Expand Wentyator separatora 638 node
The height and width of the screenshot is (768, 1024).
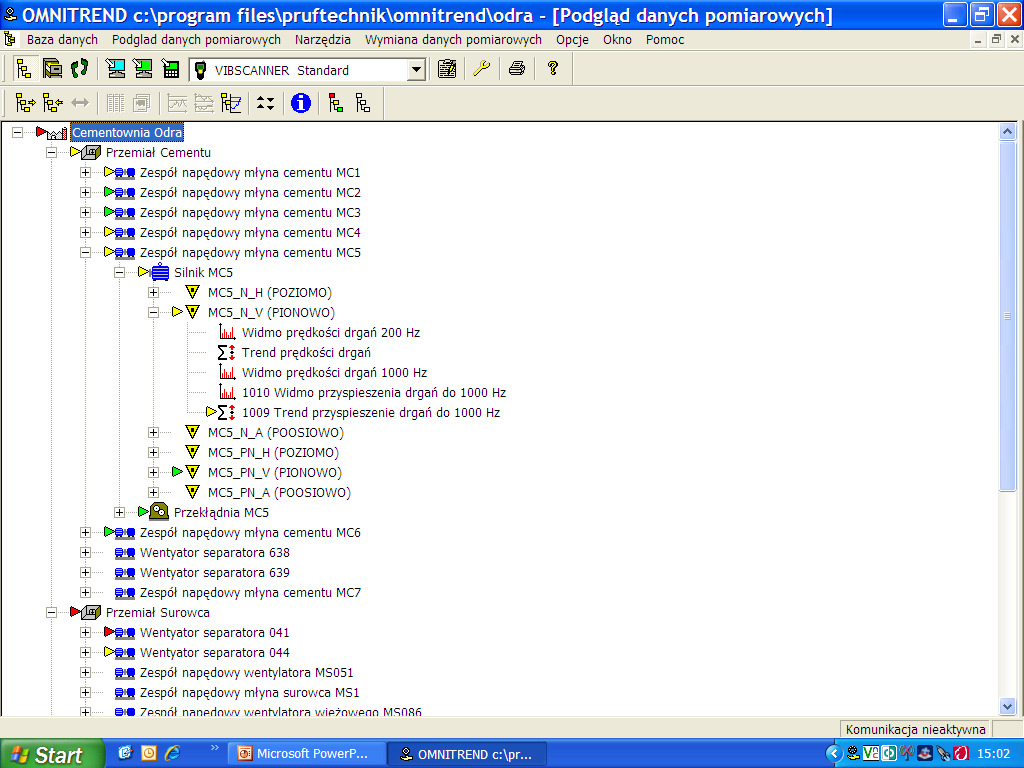(x=86, y=552)
